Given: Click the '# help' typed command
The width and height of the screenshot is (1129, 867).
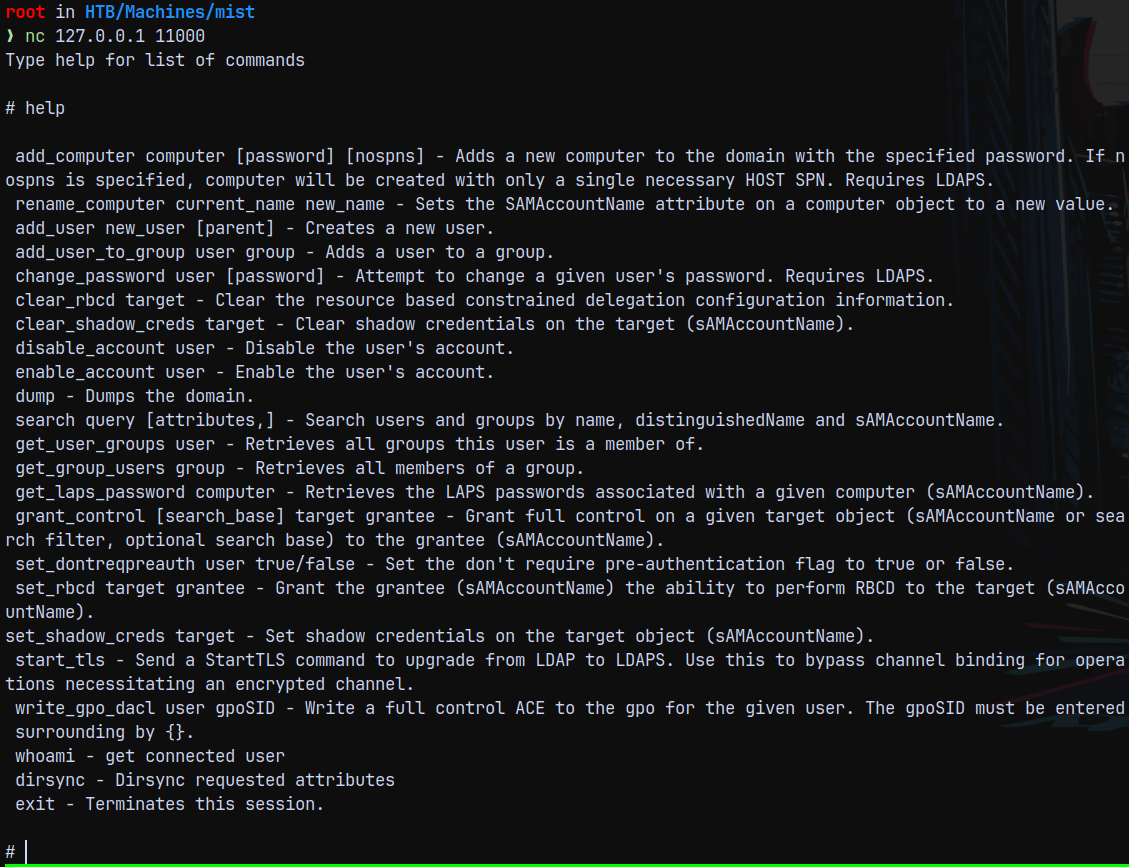Looking at the screenshot, I should tap(35, 108).
